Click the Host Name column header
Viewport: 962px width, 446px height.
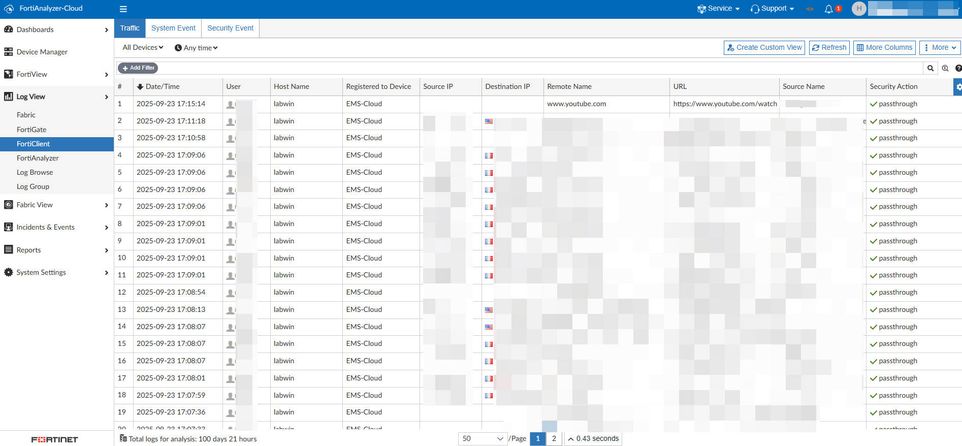pos(306,87)
